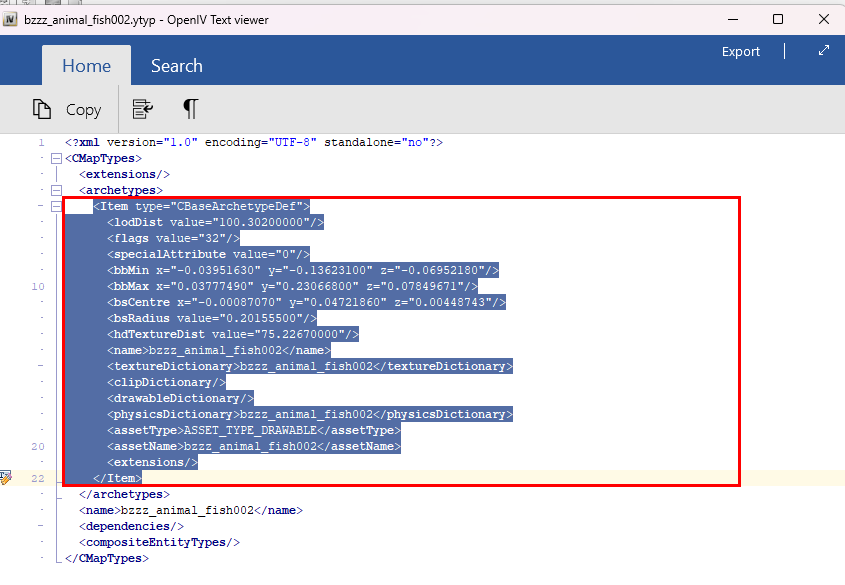The width and height of the screenshot is (845, 585).
Task: Toggle the paragraph marks (¶) display
Action: [190, 110]
